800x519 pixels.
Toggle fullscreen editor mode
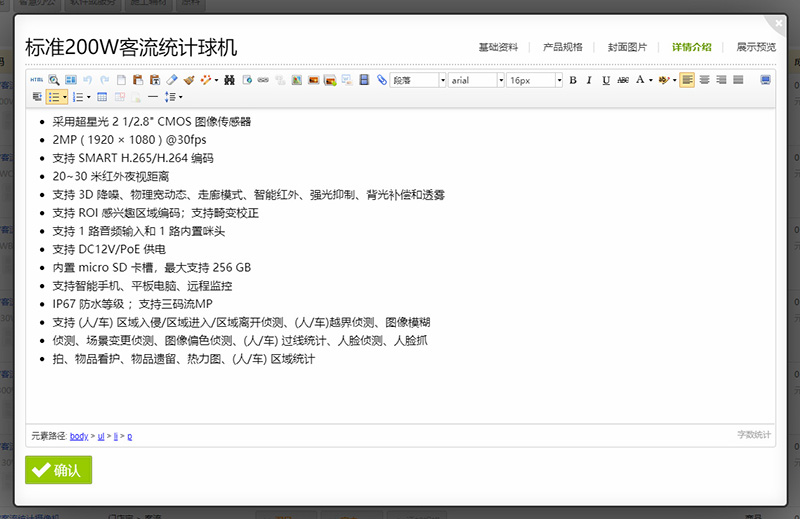click(765, 80)
